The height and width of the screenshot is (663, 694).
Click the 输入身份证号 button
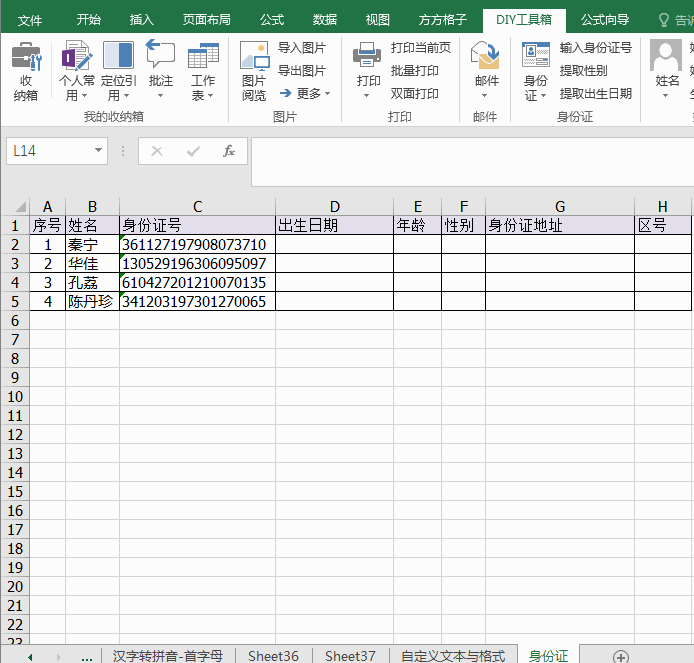coord(595,47)
